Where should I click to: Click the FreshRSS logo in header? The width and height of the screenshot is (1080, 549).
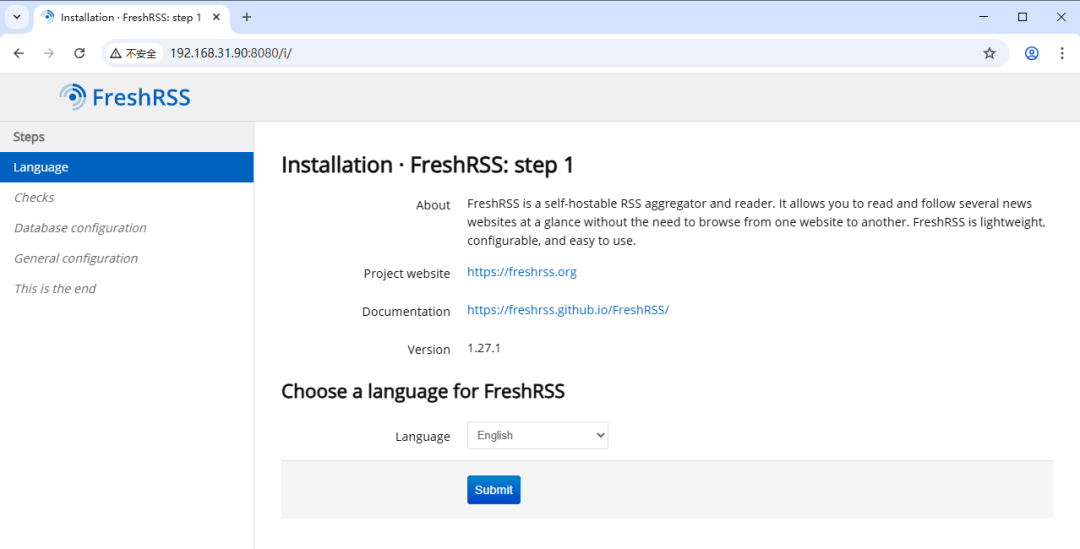click(x=125, y=97)
